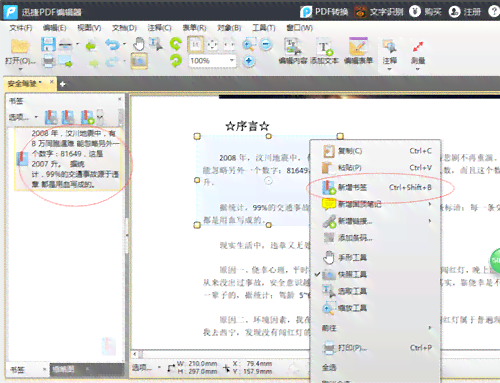Open the 注释(C) menu
The width and height of the screenshot is (500, 383).
159,28
